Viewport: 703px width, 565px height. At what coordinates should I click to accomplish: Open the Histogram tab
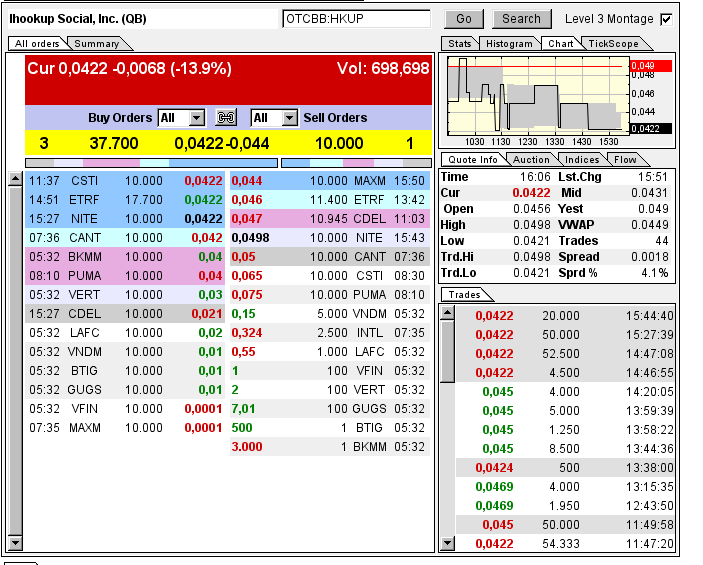pos(509,44)
